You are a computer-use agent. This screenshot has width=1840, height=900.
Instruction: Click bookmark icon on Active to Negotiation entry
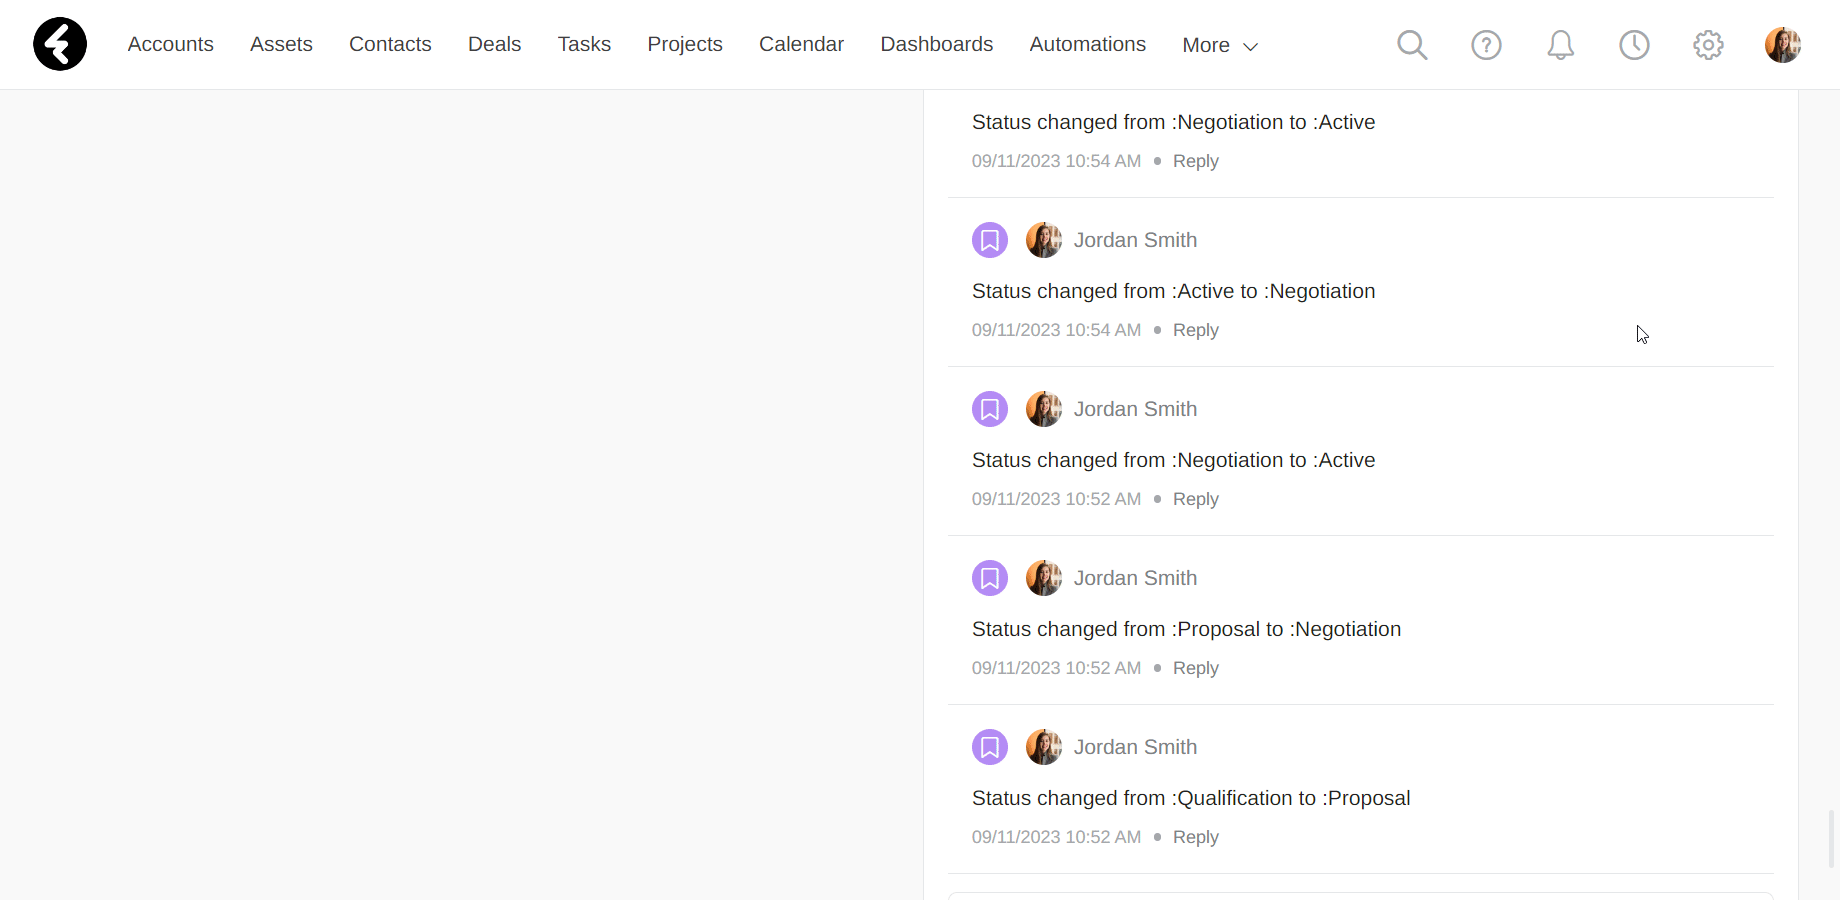tap(990, 240)
